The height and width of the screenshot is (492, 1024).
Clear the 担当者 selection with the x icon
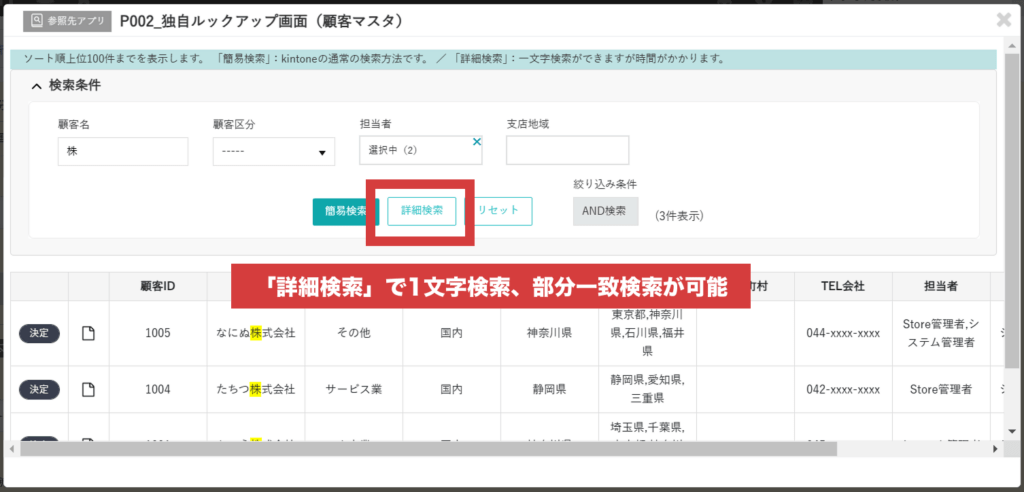pos(477,142)
